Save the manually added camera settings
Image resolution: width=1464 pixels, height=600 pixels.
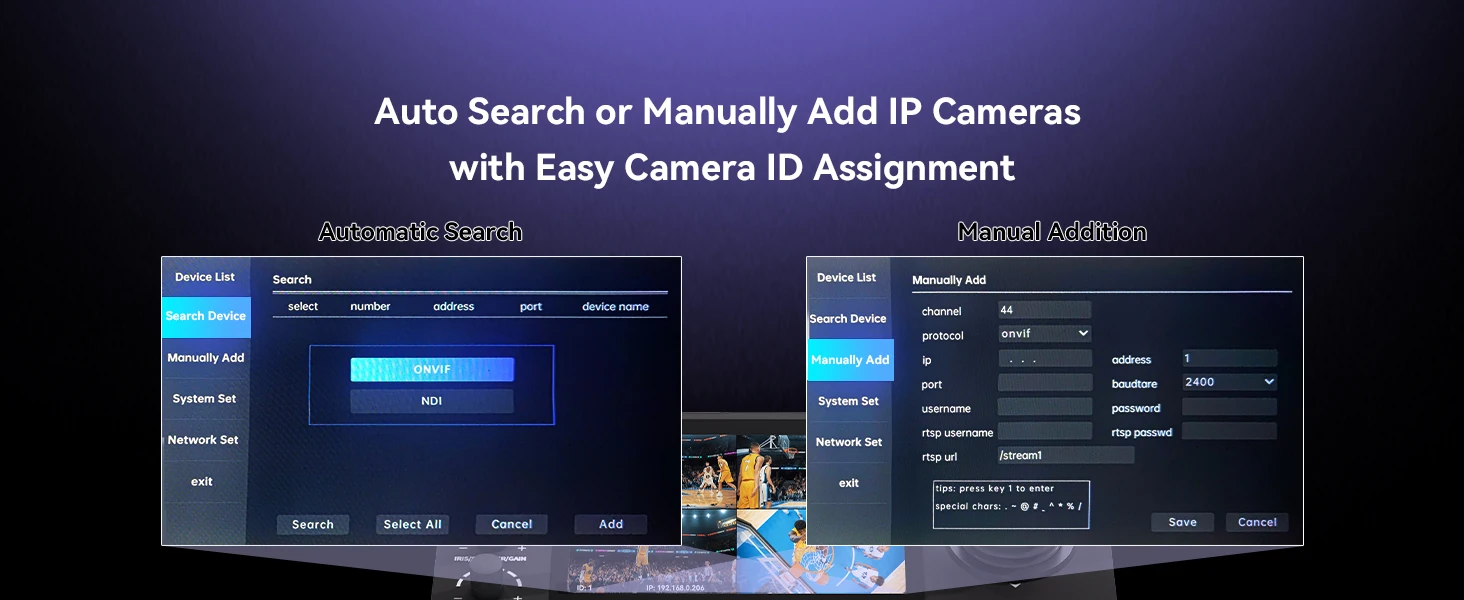[1182, 522]
